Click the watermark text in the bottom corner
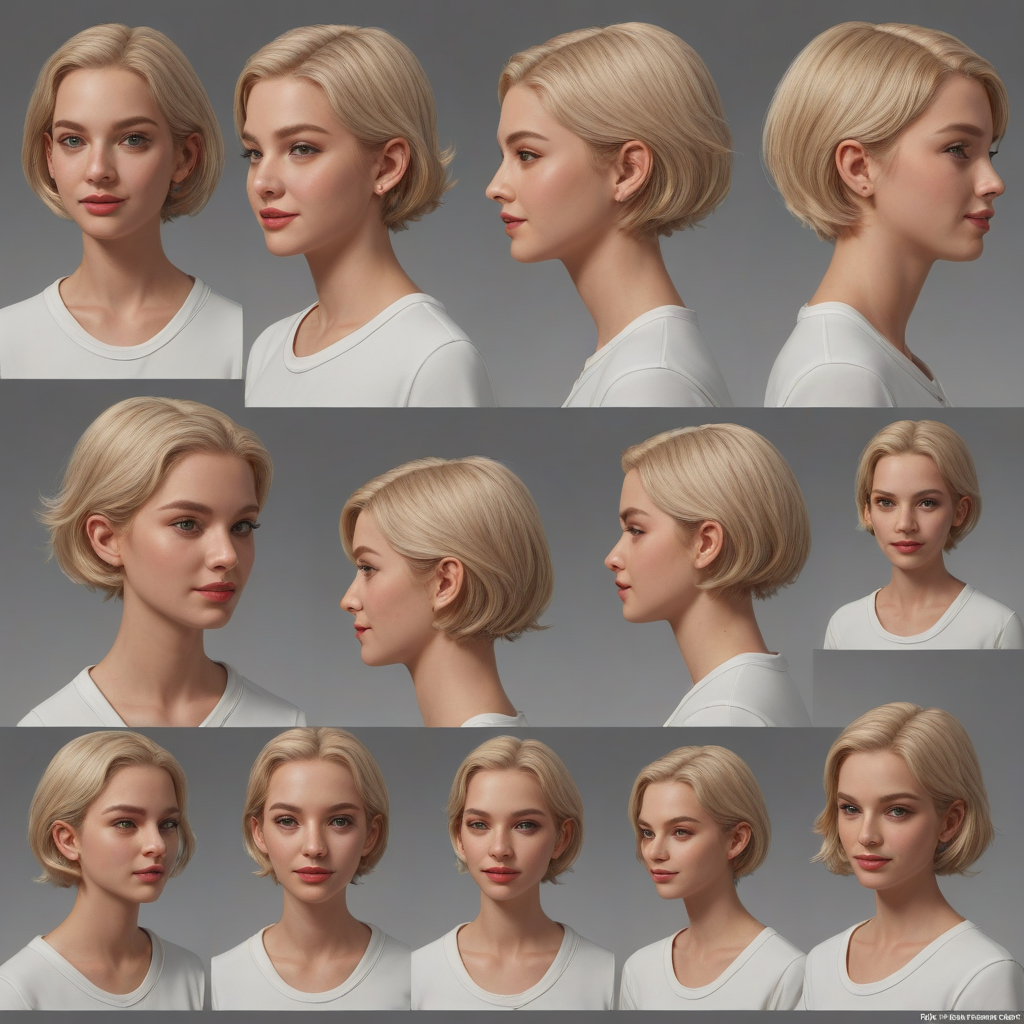1024x1024 pixels. 970,1016
